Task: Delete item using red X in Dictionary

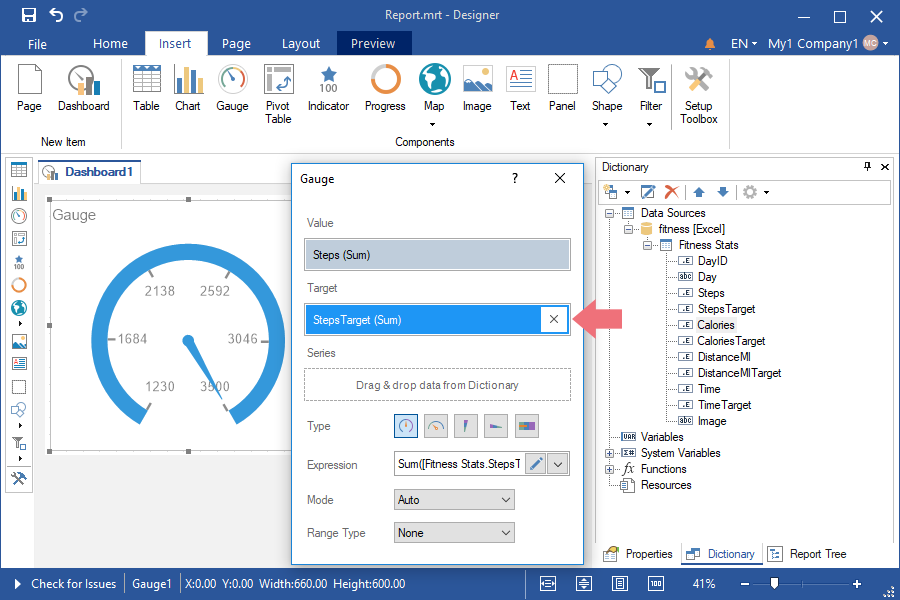Action: pyautogui.click(x=672, y=191)
